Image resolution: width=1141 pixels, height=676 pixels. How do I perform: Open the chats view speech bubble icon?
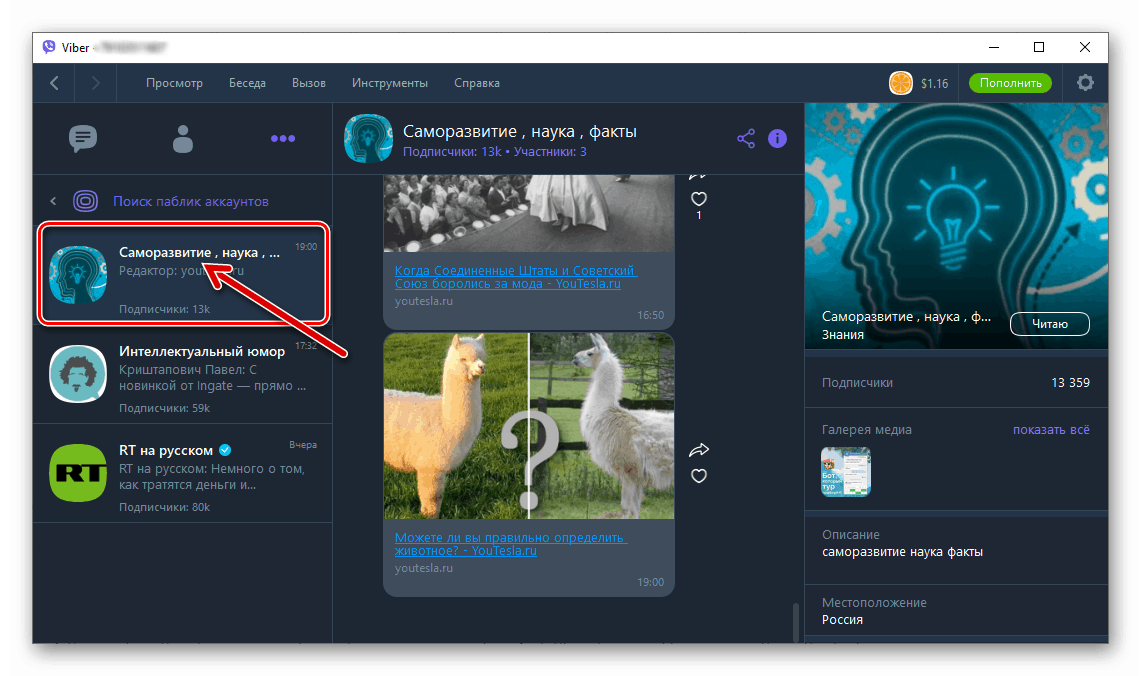83,139
